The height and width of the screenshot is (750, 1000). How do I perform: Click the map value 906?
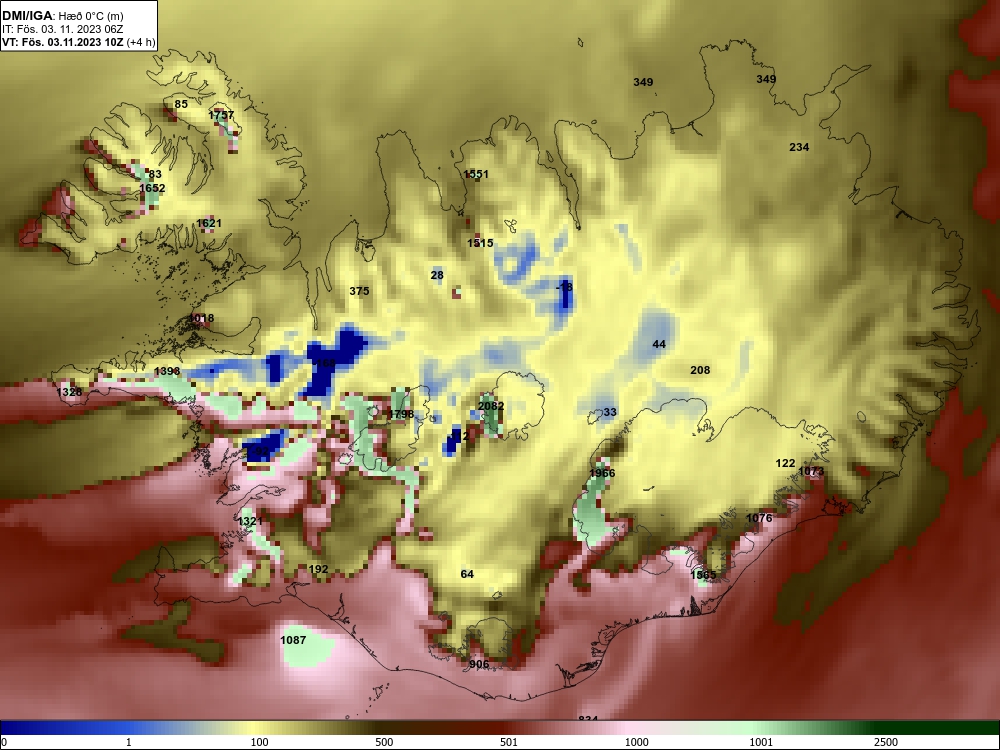point(479,664)
